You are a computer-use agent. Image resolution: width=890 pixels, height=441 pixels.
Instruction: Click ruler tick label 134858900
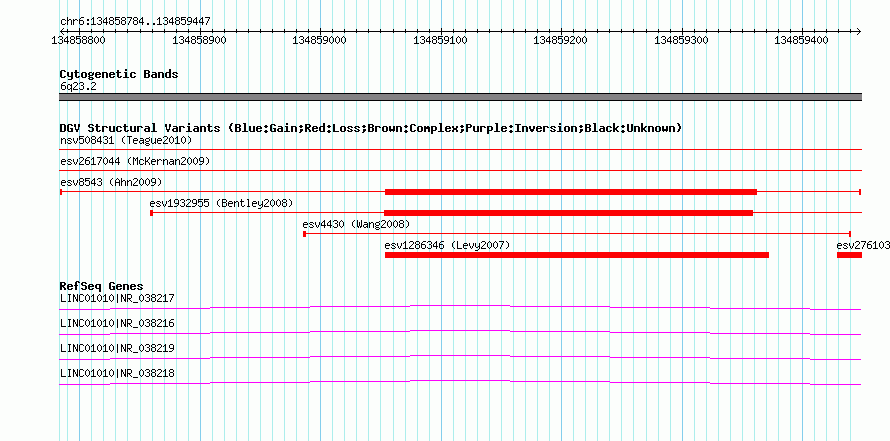tap(199, 40)
